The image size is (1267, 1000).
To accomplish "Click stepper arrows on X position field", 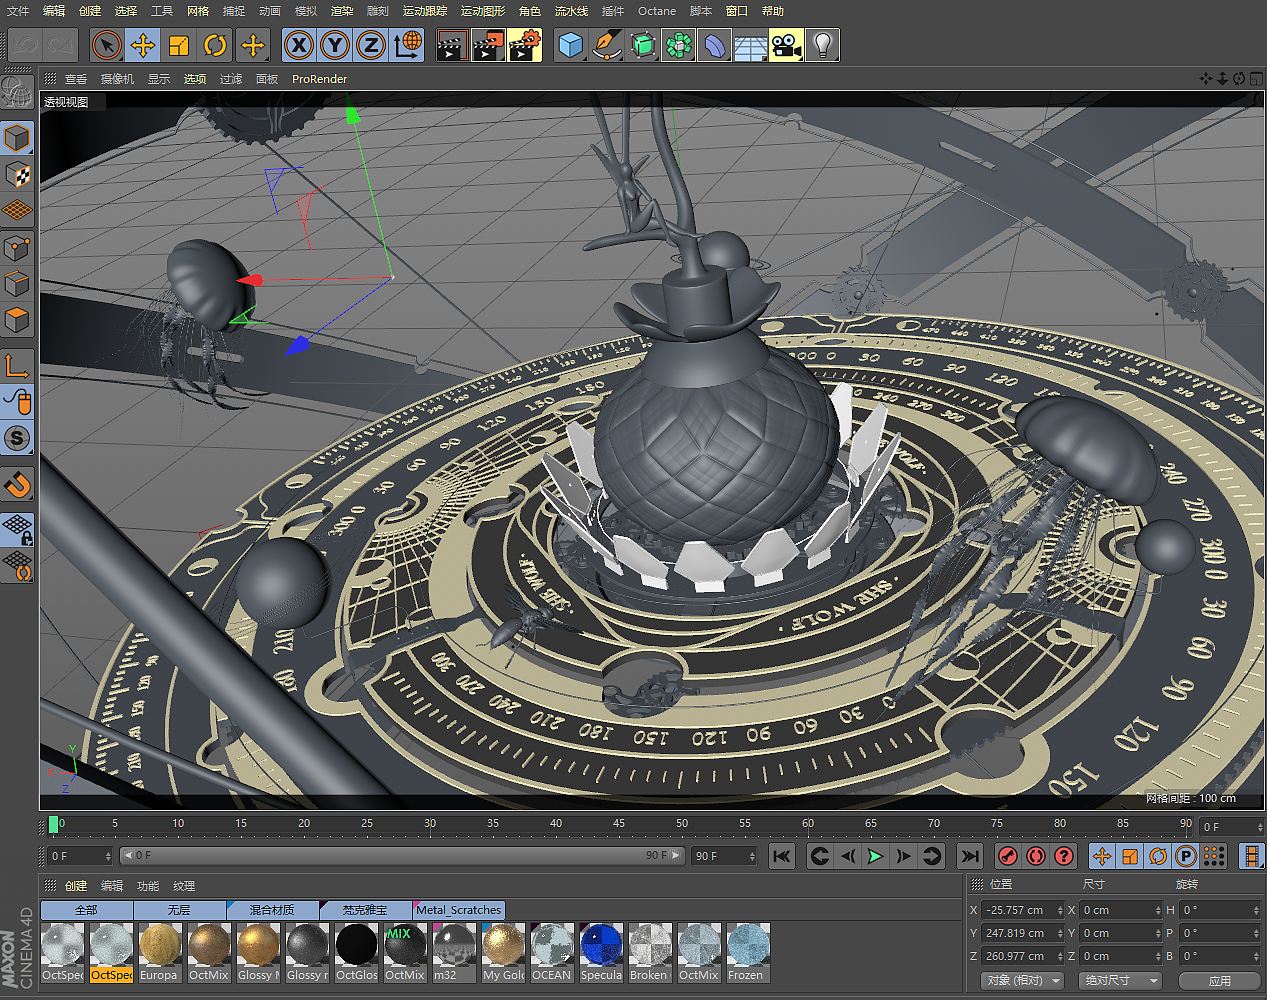I will (1059, 910).
